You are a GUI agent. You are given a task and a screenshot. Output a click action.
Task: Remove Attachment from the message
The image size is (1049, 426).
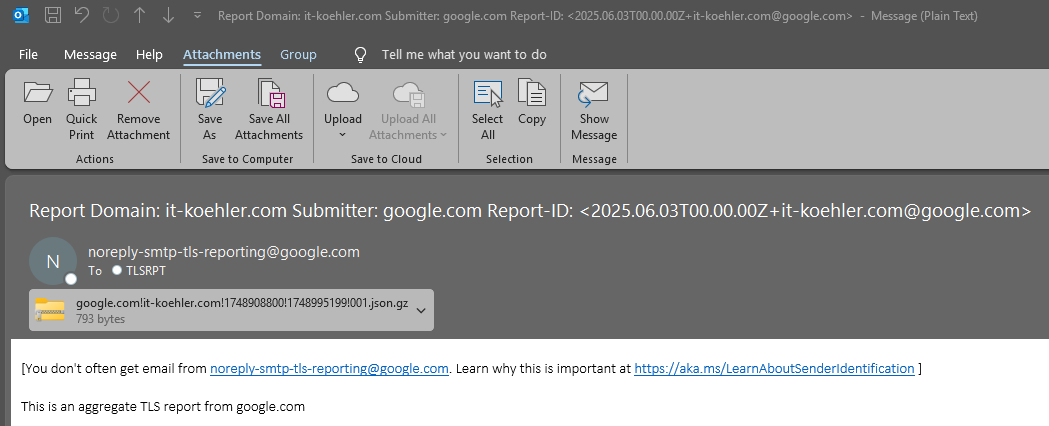[138, 110]
